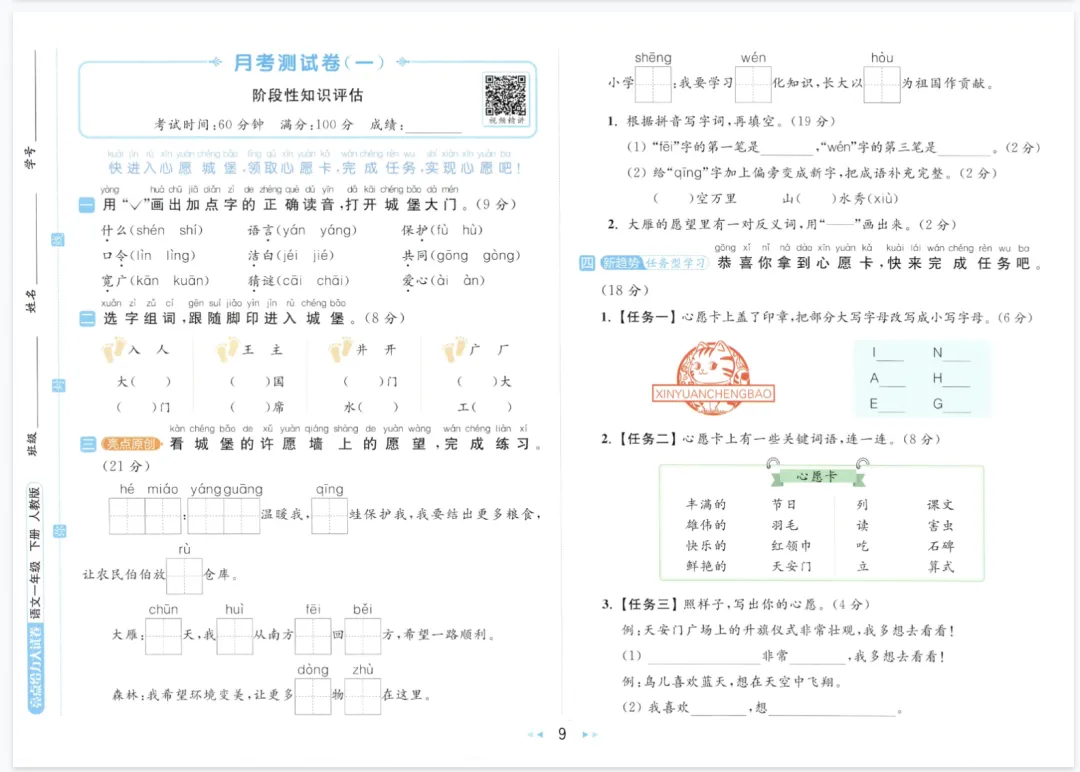This screenshot has height=772, width=1080.
Task: Go to the previous page arrows
Action: coord(535,735)
